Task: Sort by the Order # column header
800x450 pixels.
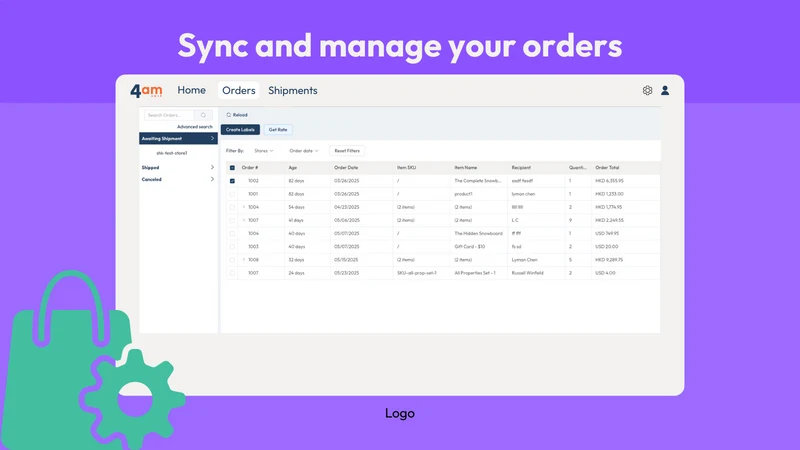Action: (x=250, y=167)
